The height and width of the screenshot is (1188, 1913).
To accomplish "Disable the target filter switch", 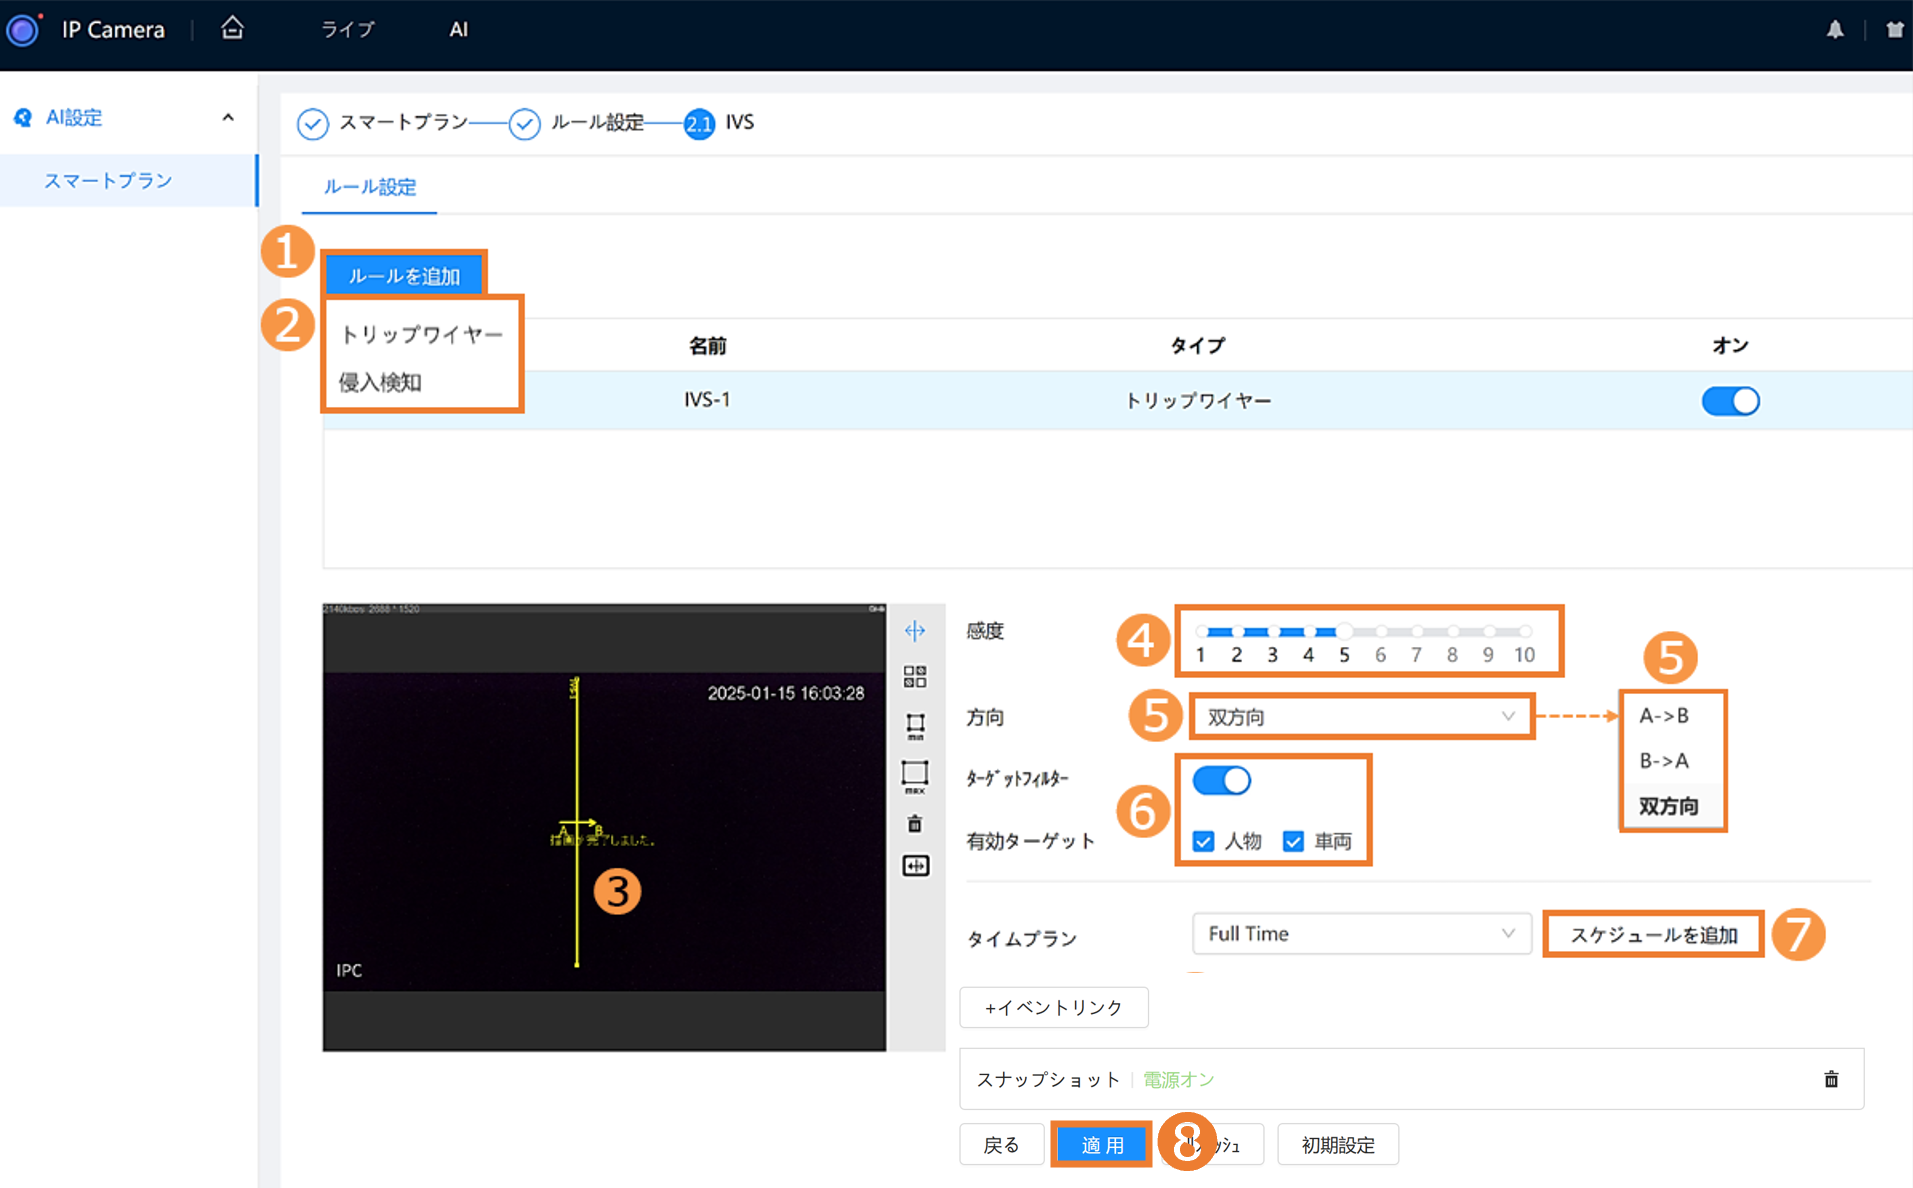I will point(1221,780).
